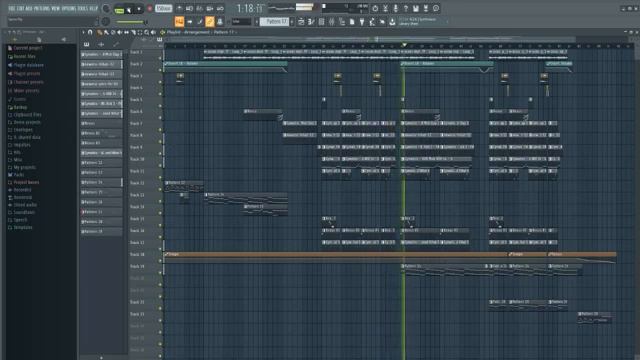This screenshot has height=360, width=640.
Task: Click arrow right of pattern selector
Action: [x=292, y=21]
